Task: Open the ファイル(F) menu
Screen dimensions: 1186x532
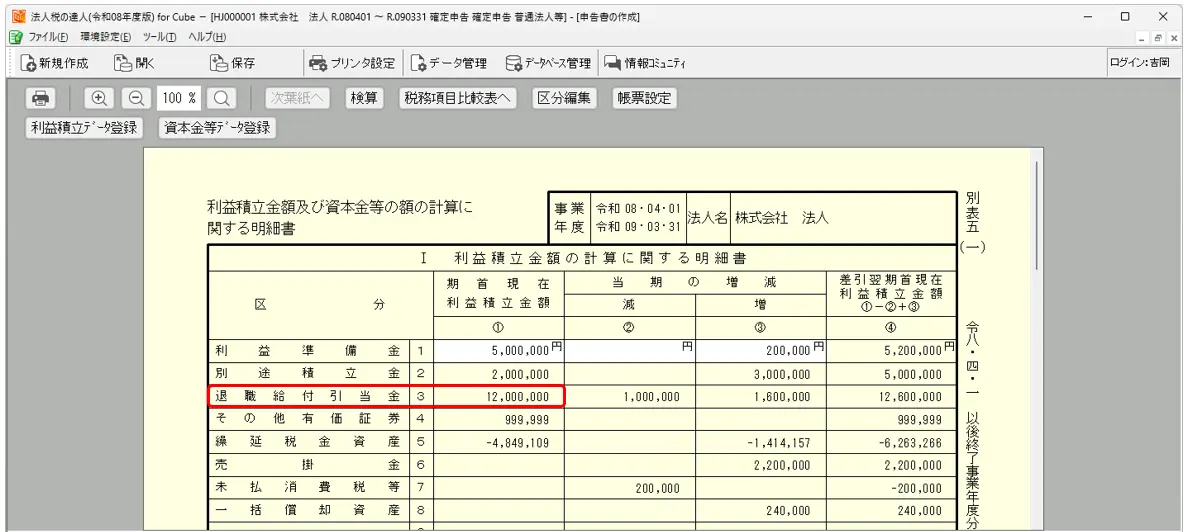Action: (48, 37)
